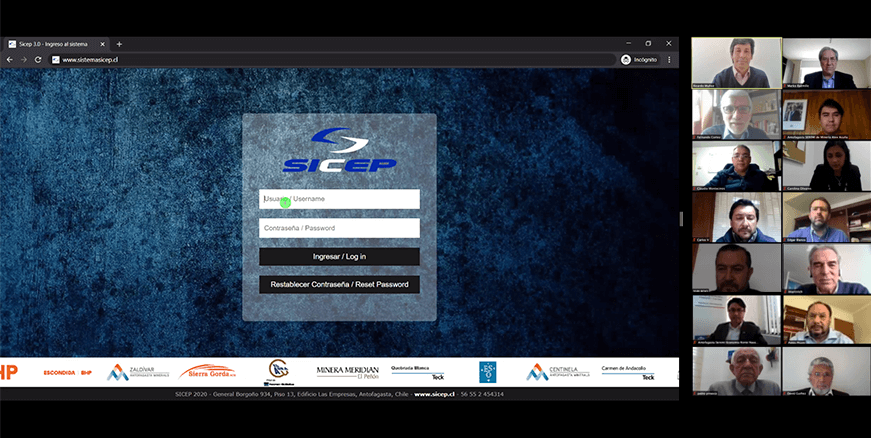
Task: Open a new tab with the plus icon
Action: [119, 44]
